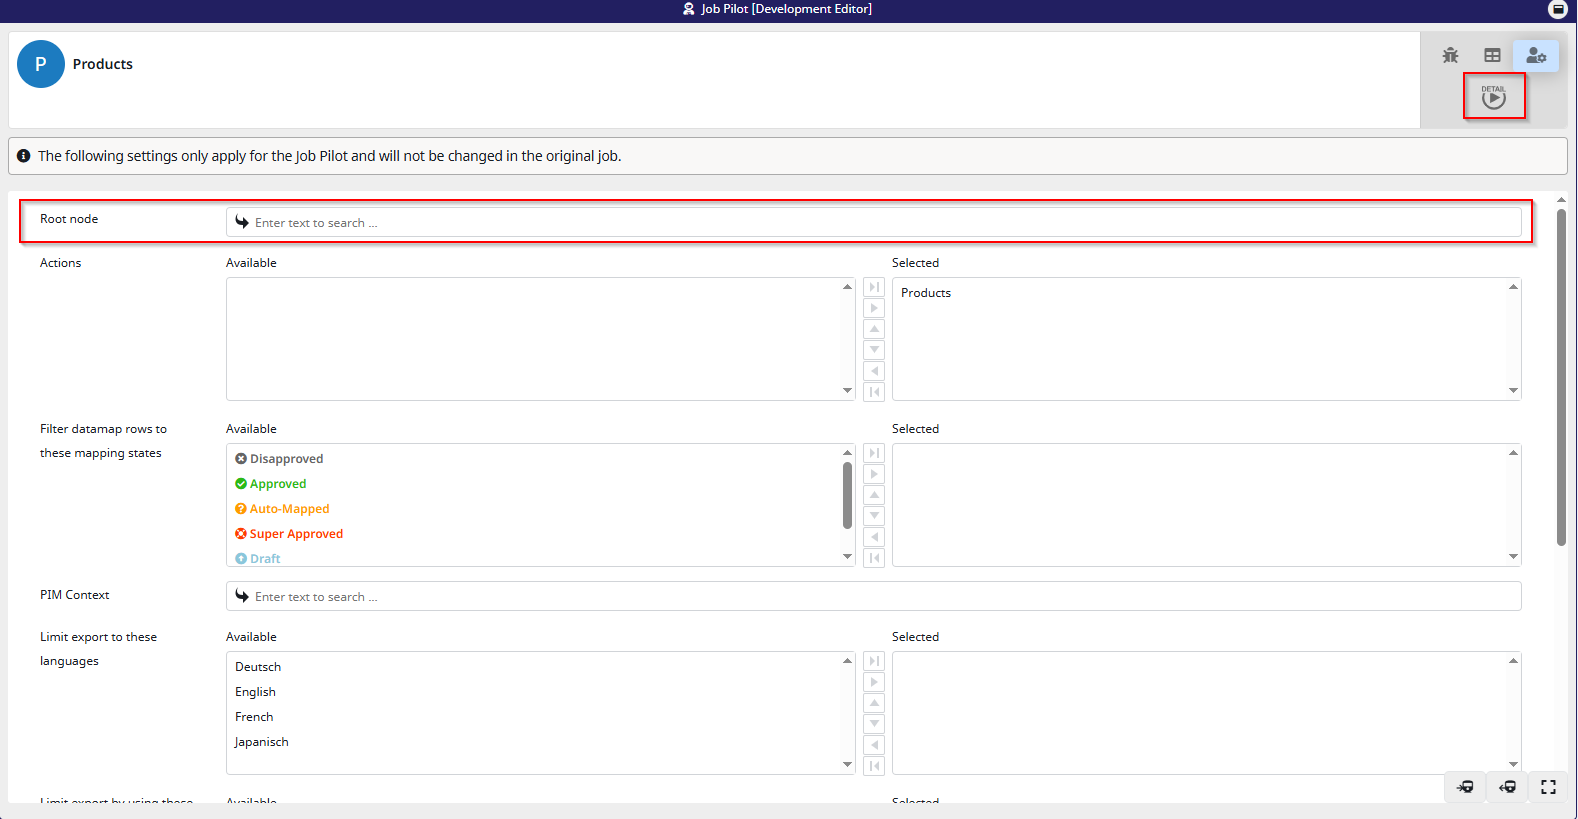Toggle fullscreen with the expand icon
Image resolution: width=1578 pixels, height=819 pixels.
[x=1548, y=787]
